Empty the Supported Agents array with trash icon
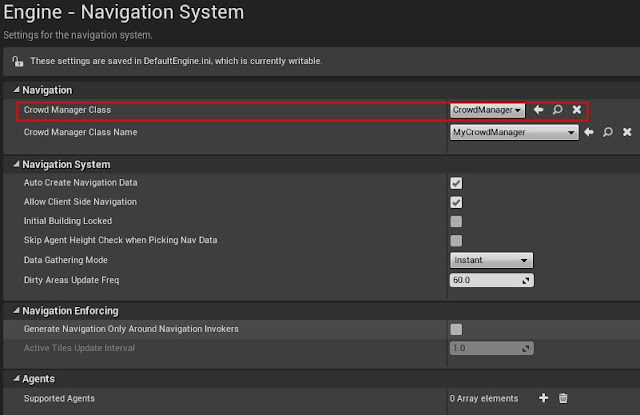This screenshot has height=415, width=640. coord(563,398)
